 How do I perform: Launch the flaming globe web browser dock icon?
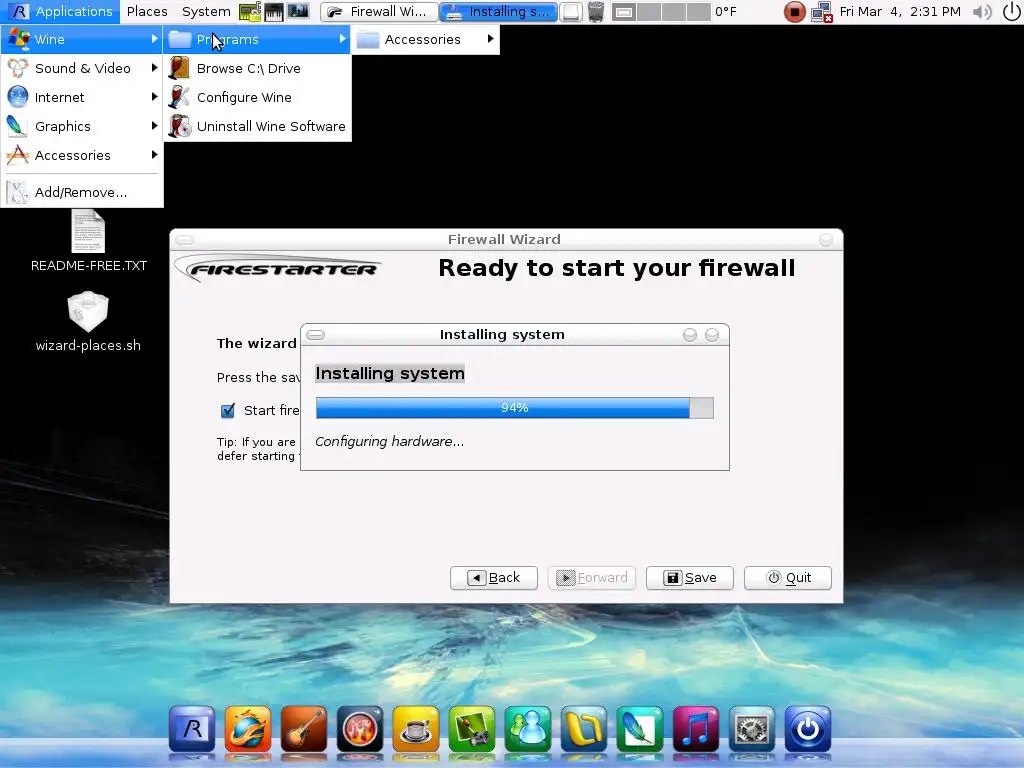tap(248, 728)
